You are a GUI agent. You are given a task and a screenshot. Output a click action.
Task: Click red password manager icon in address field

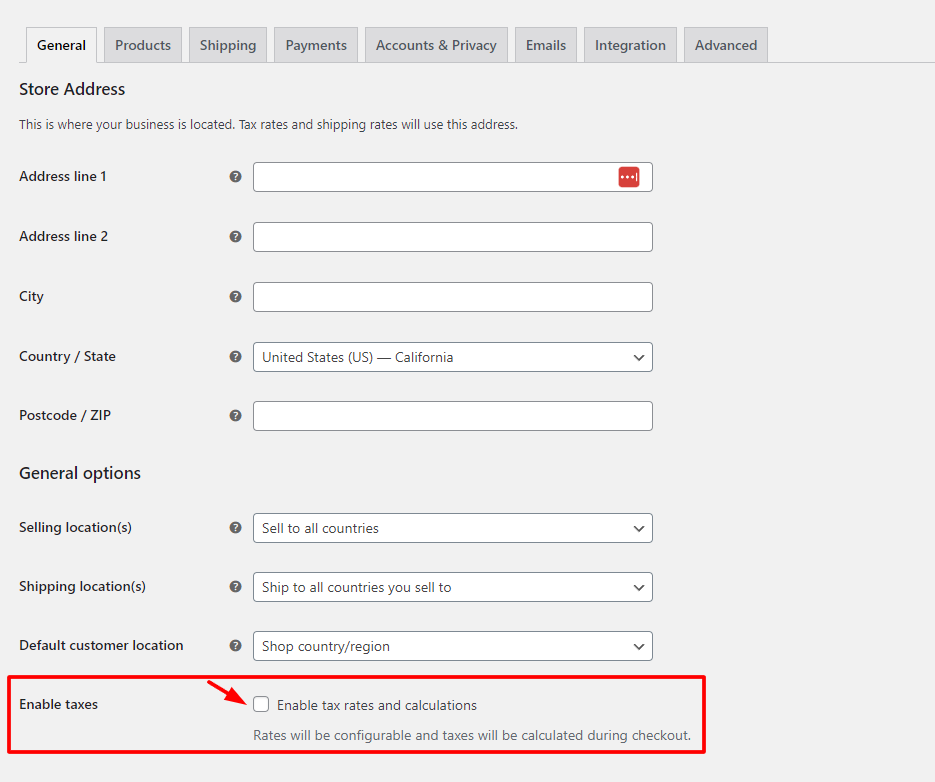(628, 177)
